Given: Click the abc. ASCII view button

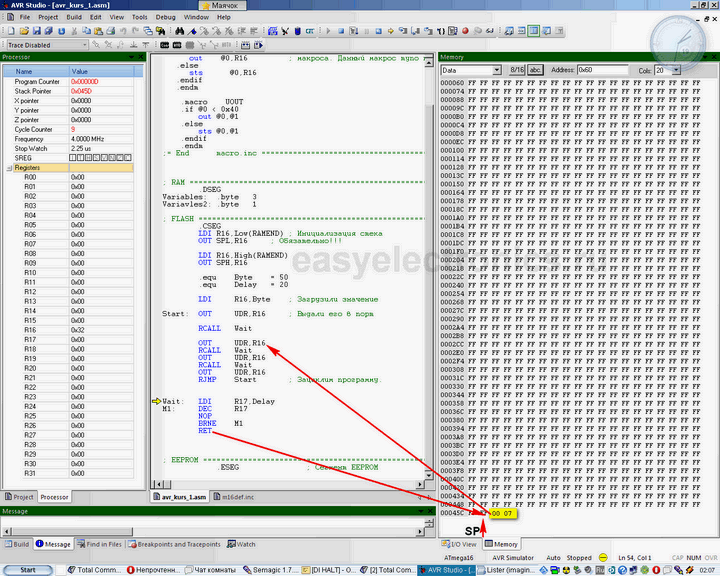Looking at the screenshot, I should (535, 70).
